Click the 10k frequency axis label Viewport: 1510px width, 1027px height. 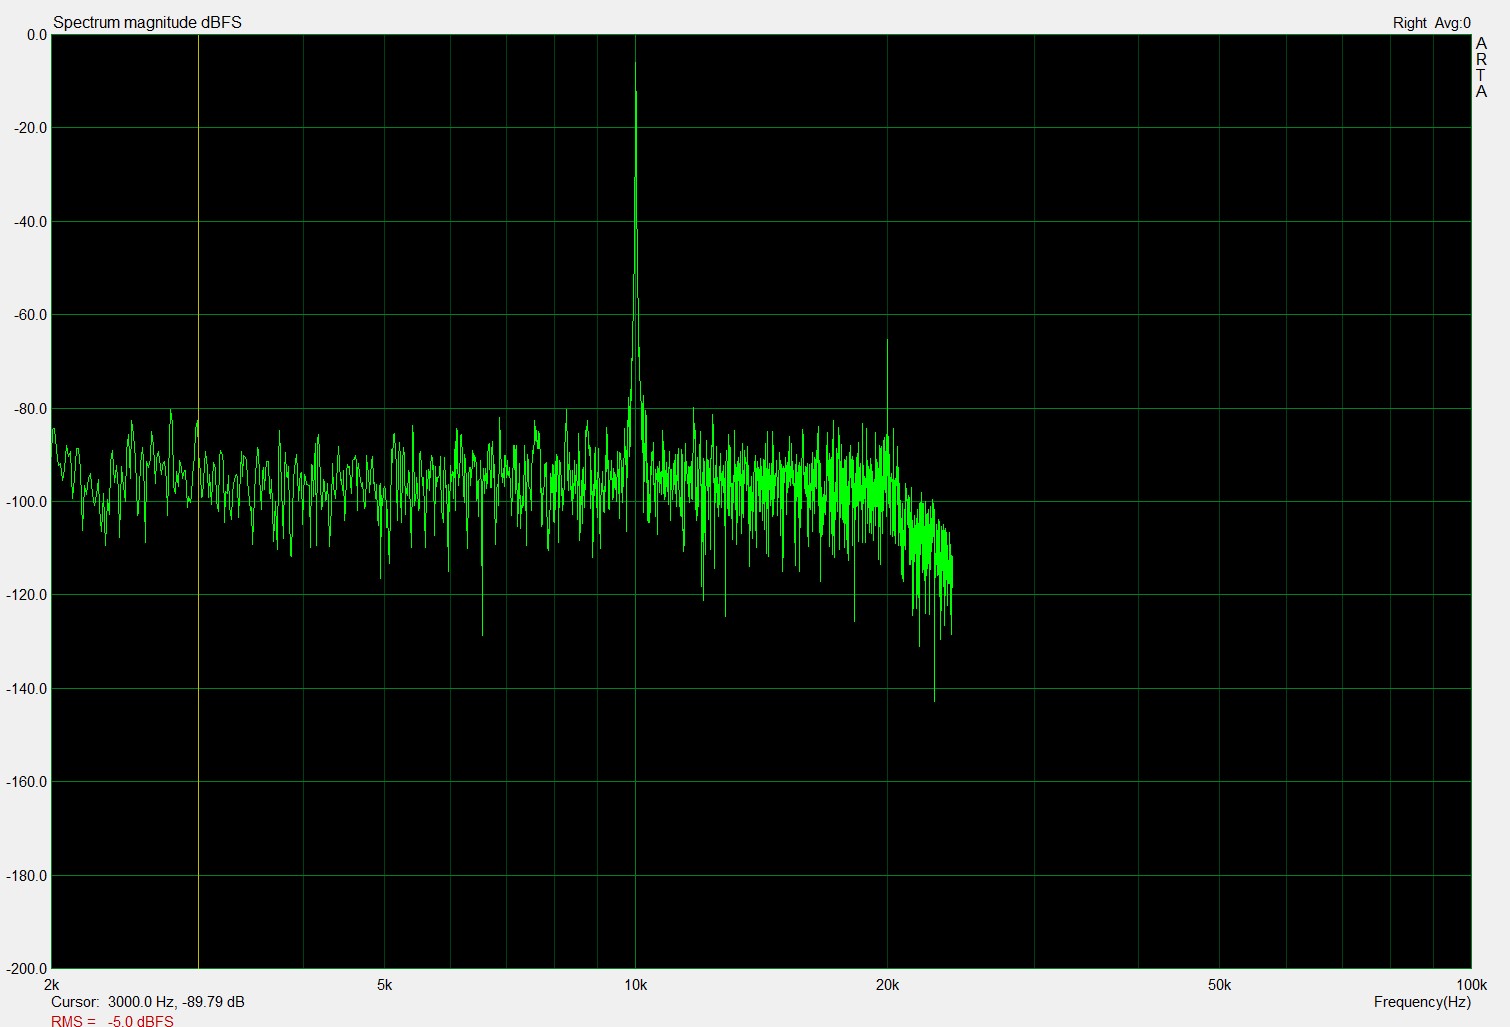click(635, 984)
